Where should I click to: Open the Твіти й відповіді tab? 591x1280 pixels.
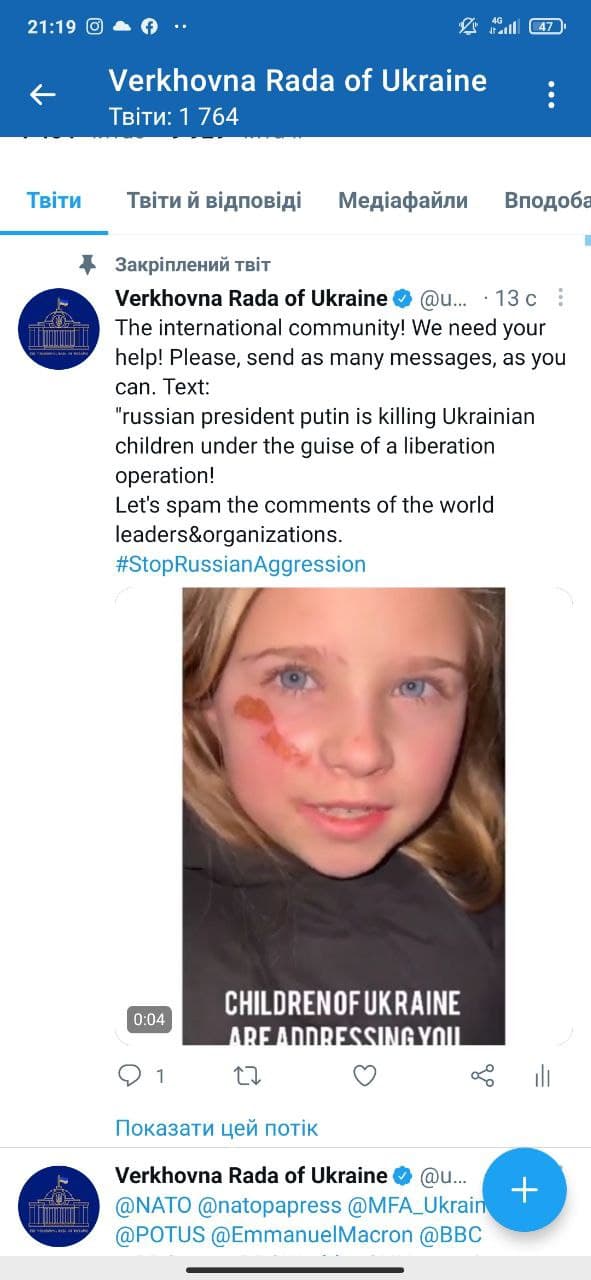coord(214,200)
